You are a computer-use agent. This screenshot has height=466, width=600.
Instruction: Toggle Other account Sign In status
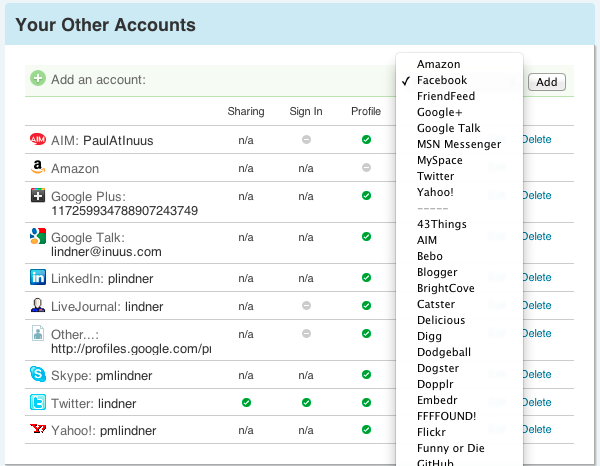(306, 334)
